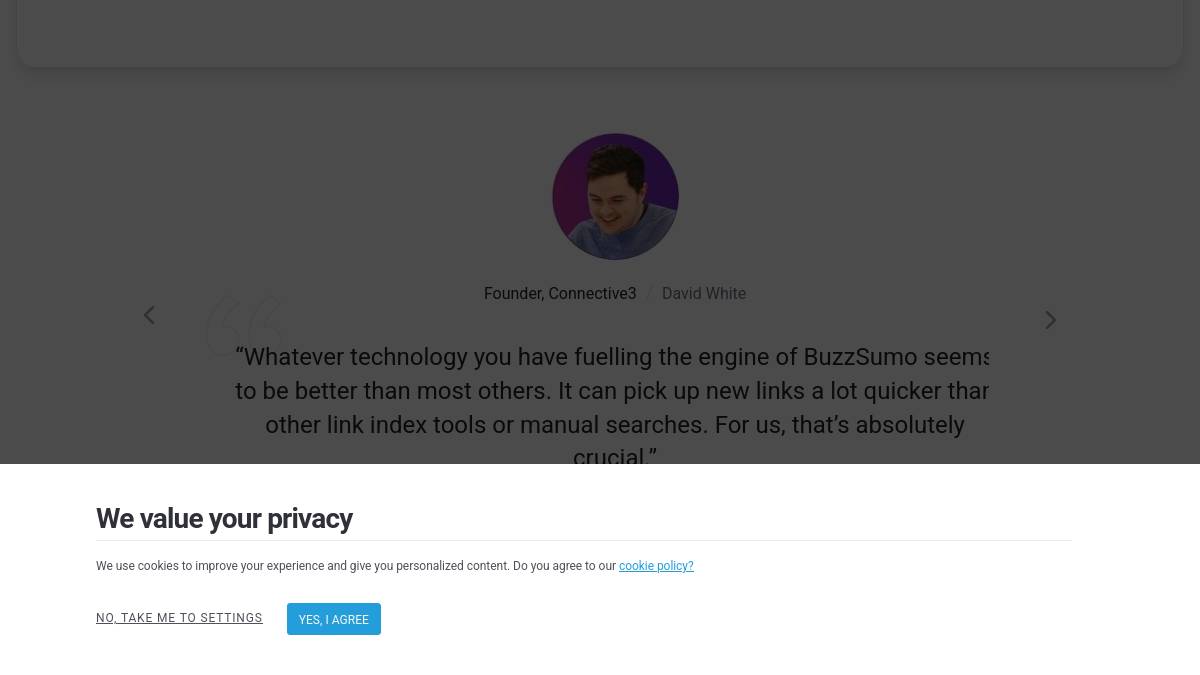
Task: Click the name David White
Action: click(x=704, y=294)
